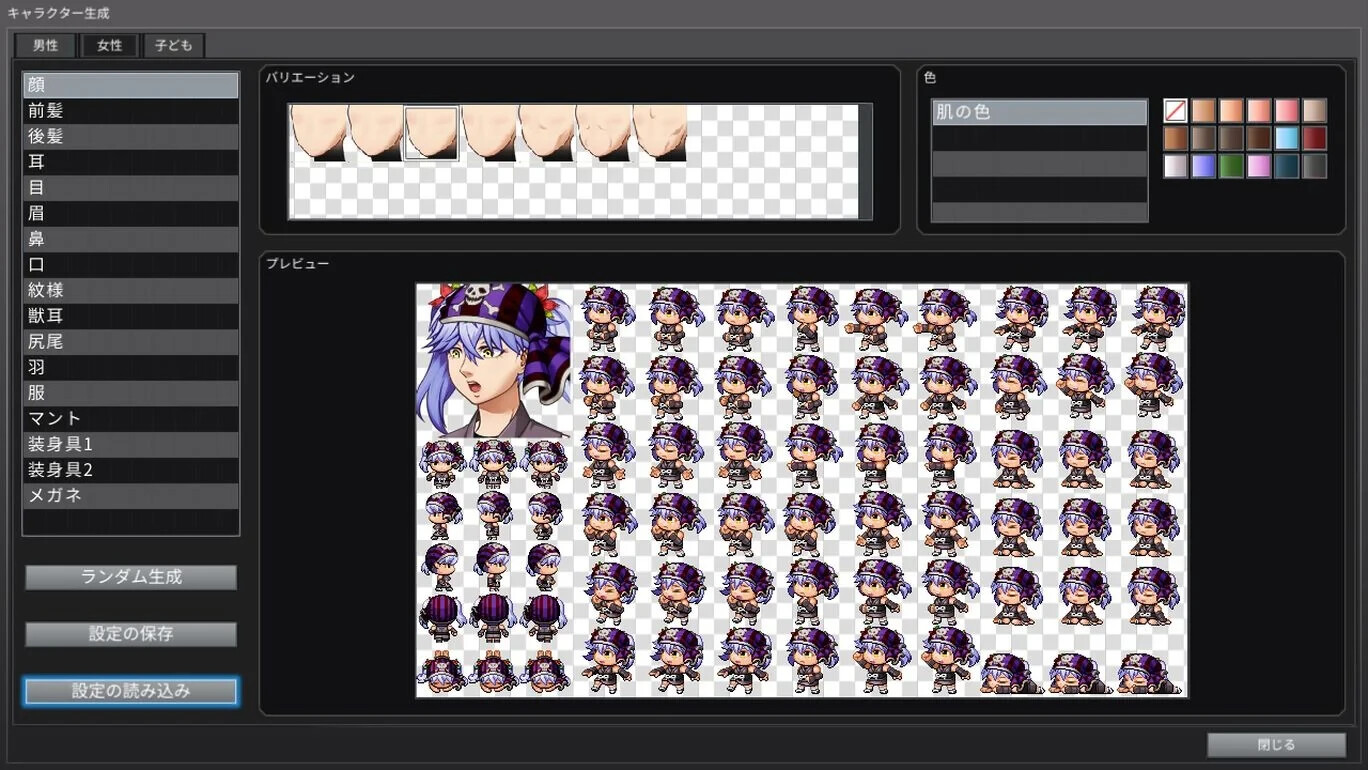The height and width of the screenshot is (770, 1368).
Task: Switch to the 子ども tab
Action: (174, 46)
